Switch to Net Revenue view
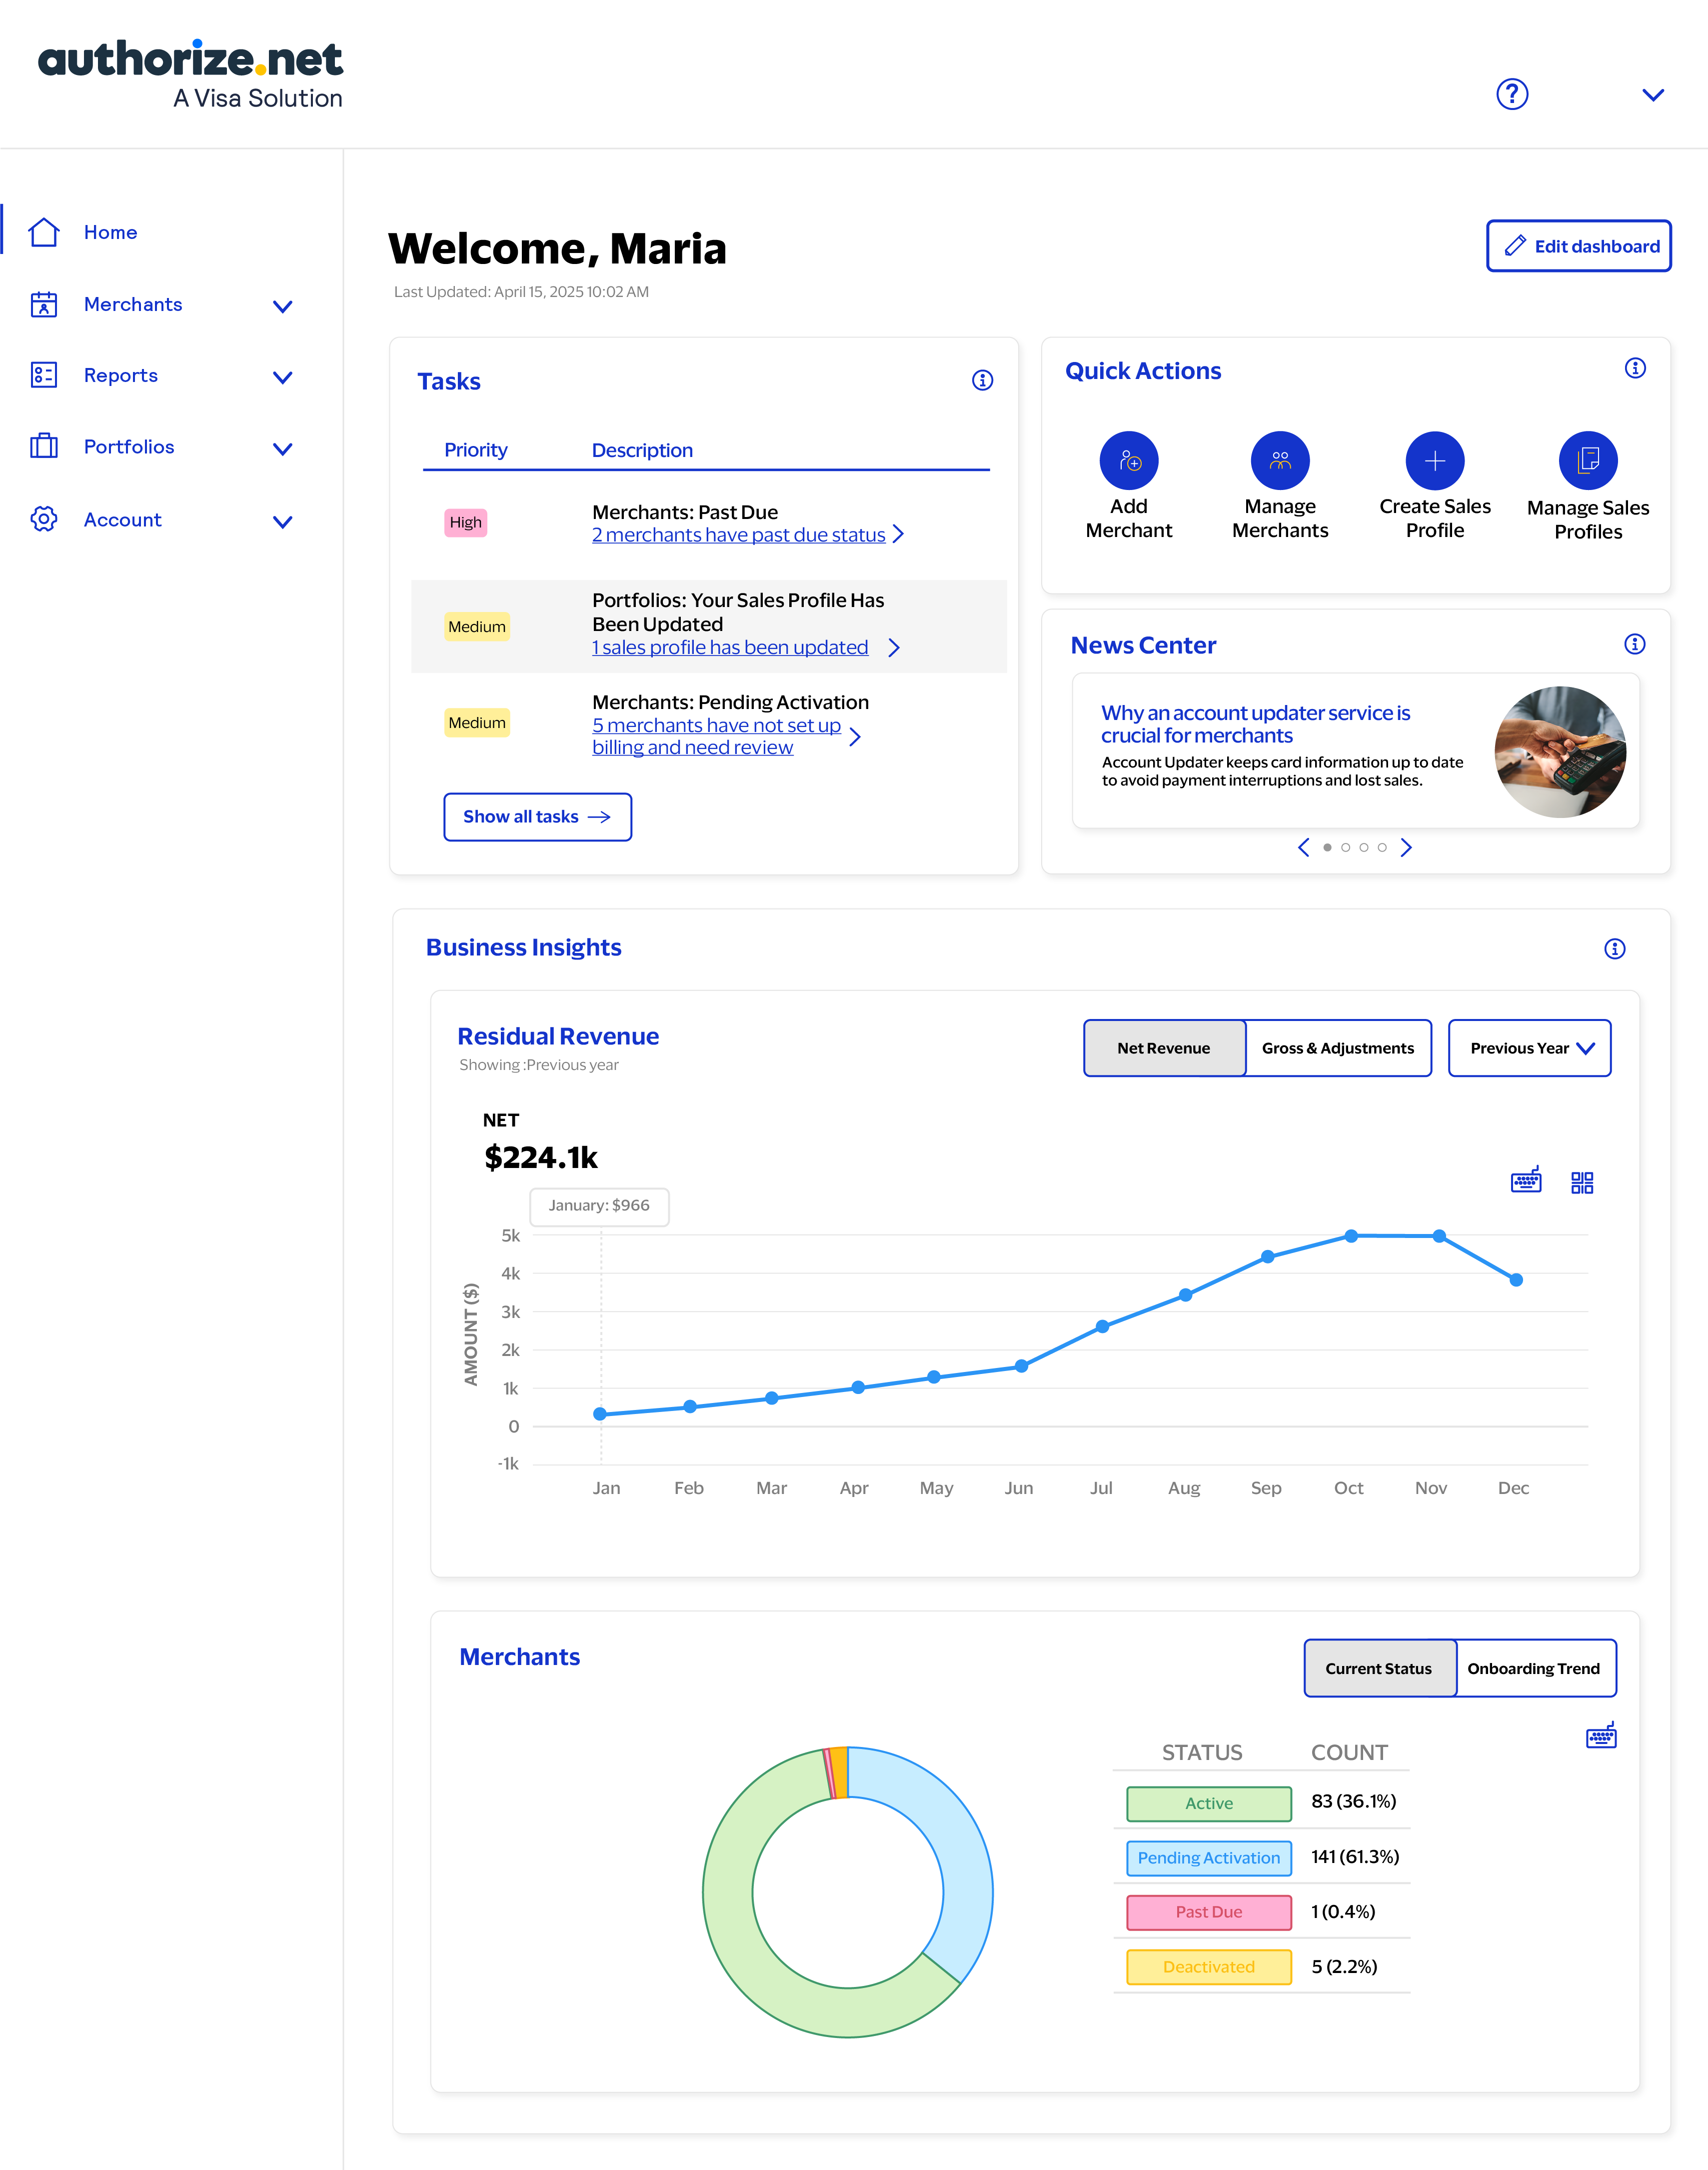Screen dimensions: 1708x2170 coord(1164,1048)
